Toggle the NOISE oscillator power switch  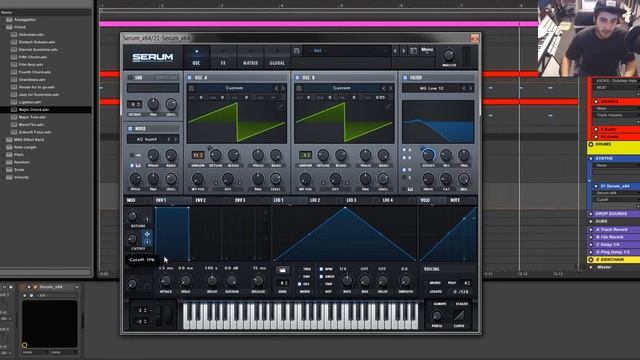(x=130, y=128)
